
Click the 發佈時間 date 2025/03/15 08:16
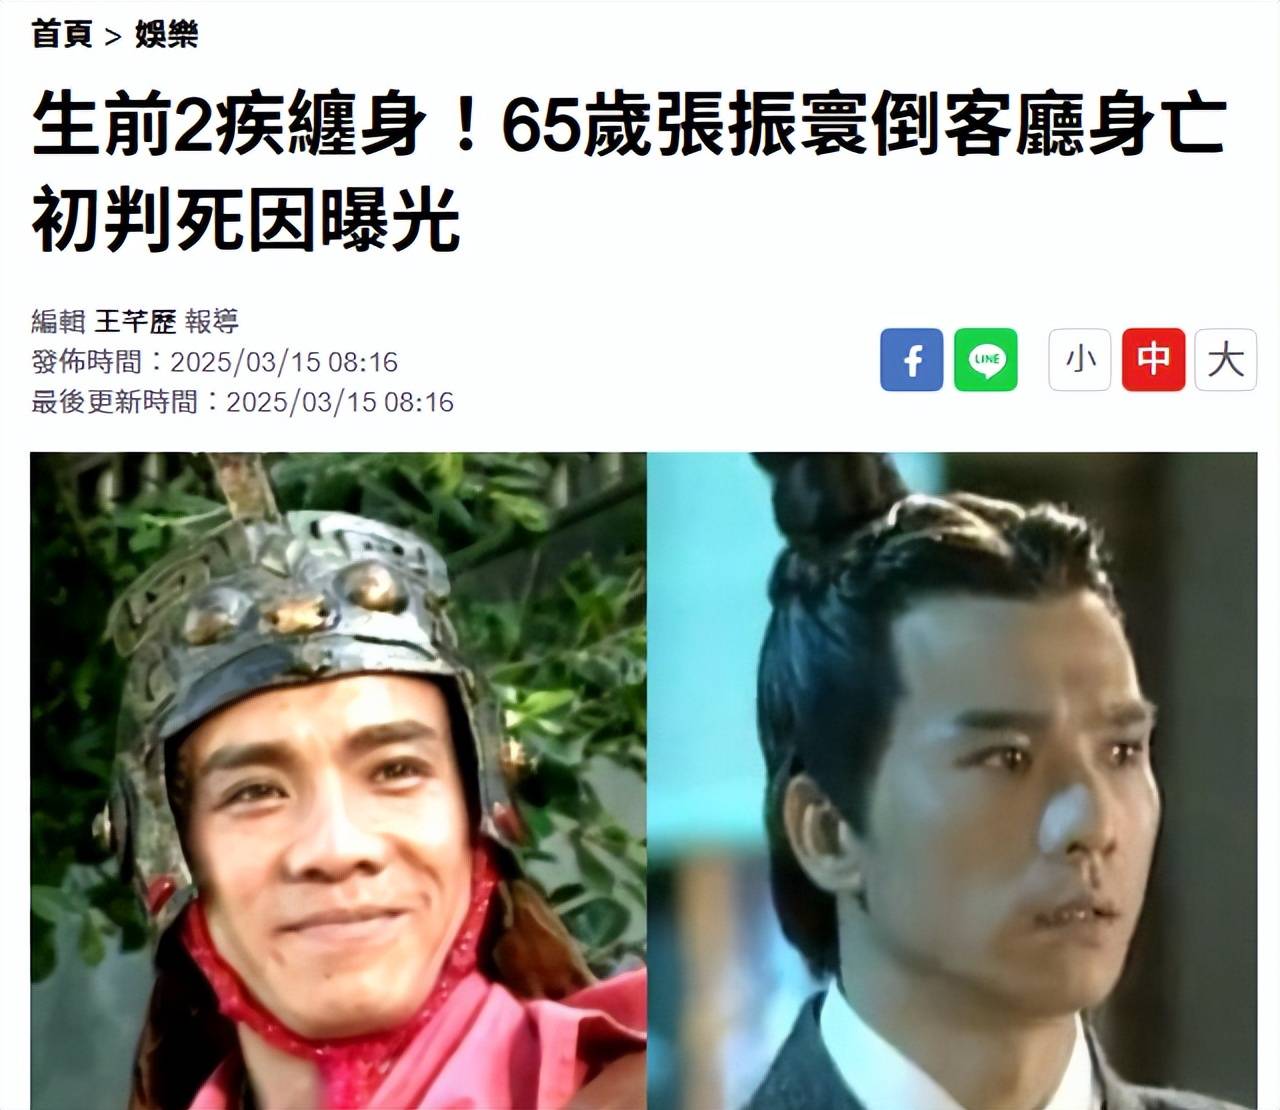click(284, 362)
